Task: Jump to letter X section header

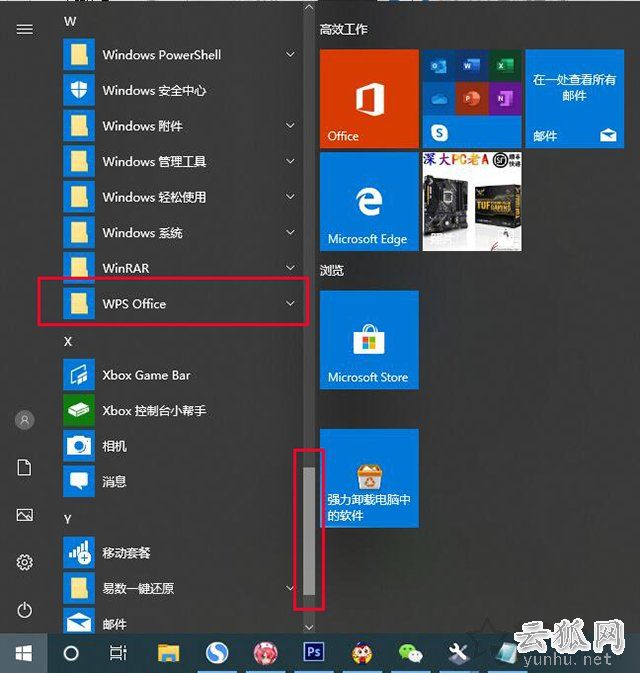Action: [x=68, y=341]
